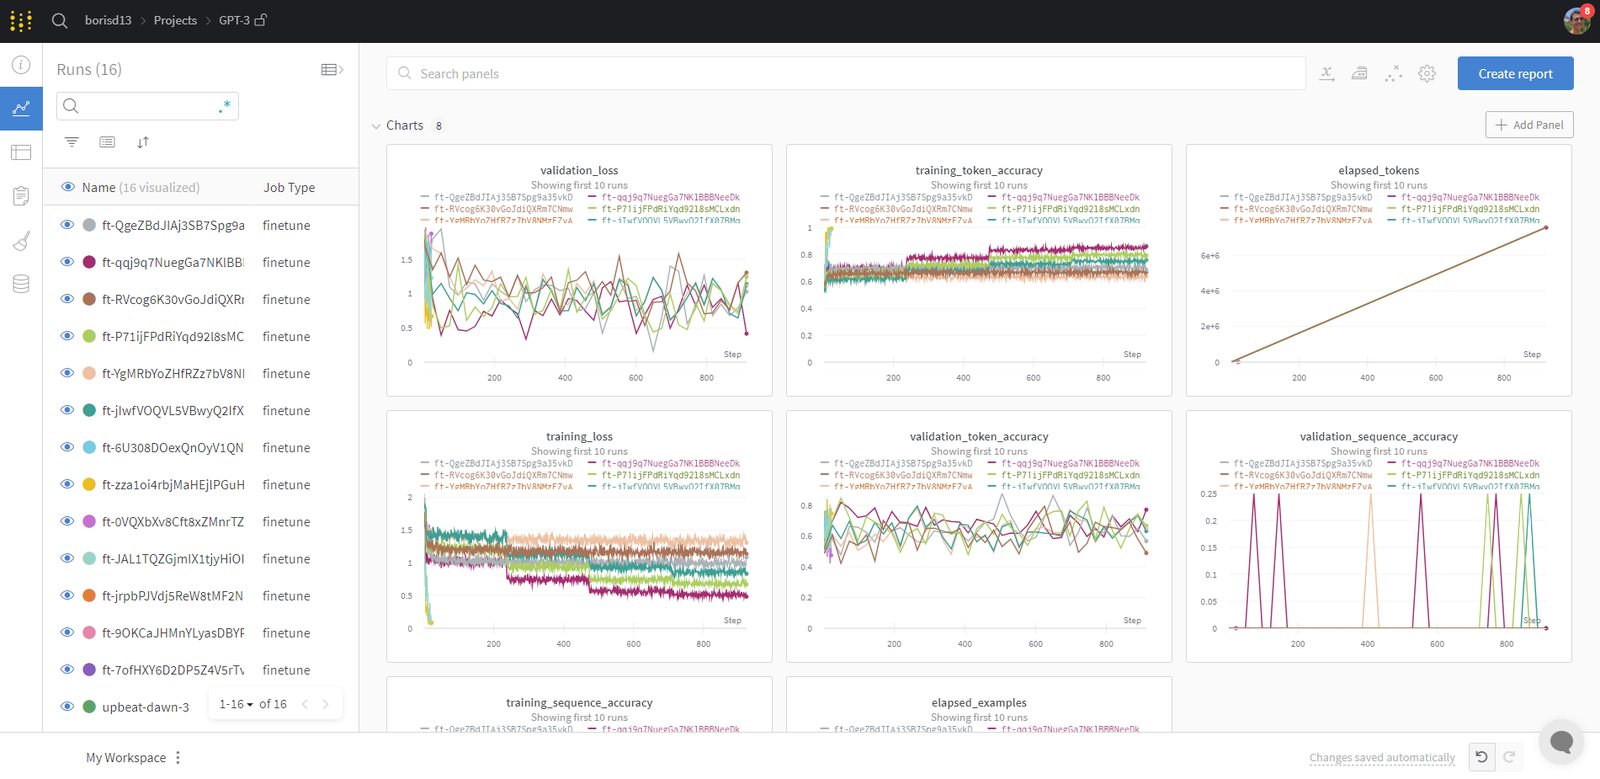The height and width of the screenshot is (779, 1600).
Task: Toggle visibility of all runs in header
Action: coord(68,187)
